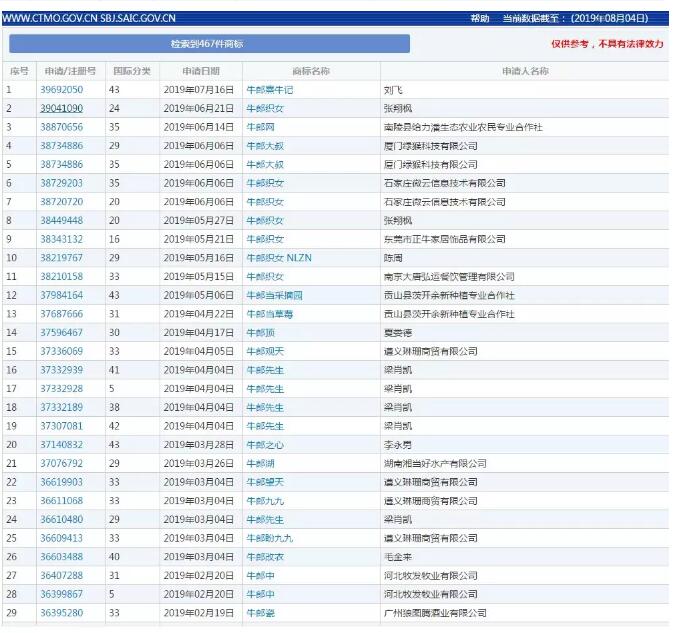Open the 牛郎网 trademark link
The height and width of the screenshot is (633, 675).
(x=260, y=127)
